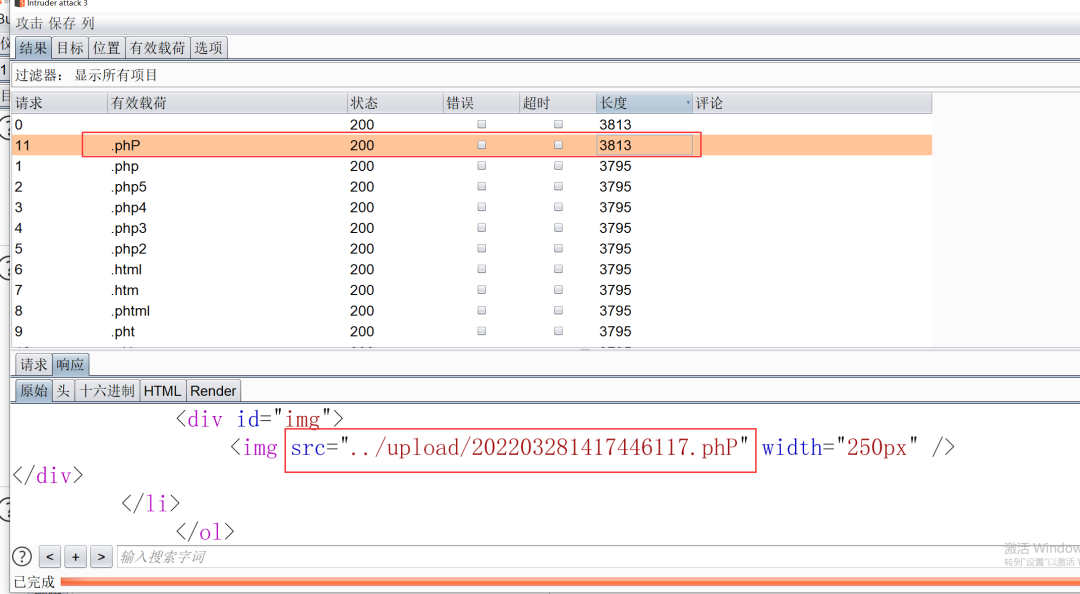The width and height of the screenshot is (1080, 594).
Task: Switch to the 十六进制 response view tab
Action: pos(107,391)
